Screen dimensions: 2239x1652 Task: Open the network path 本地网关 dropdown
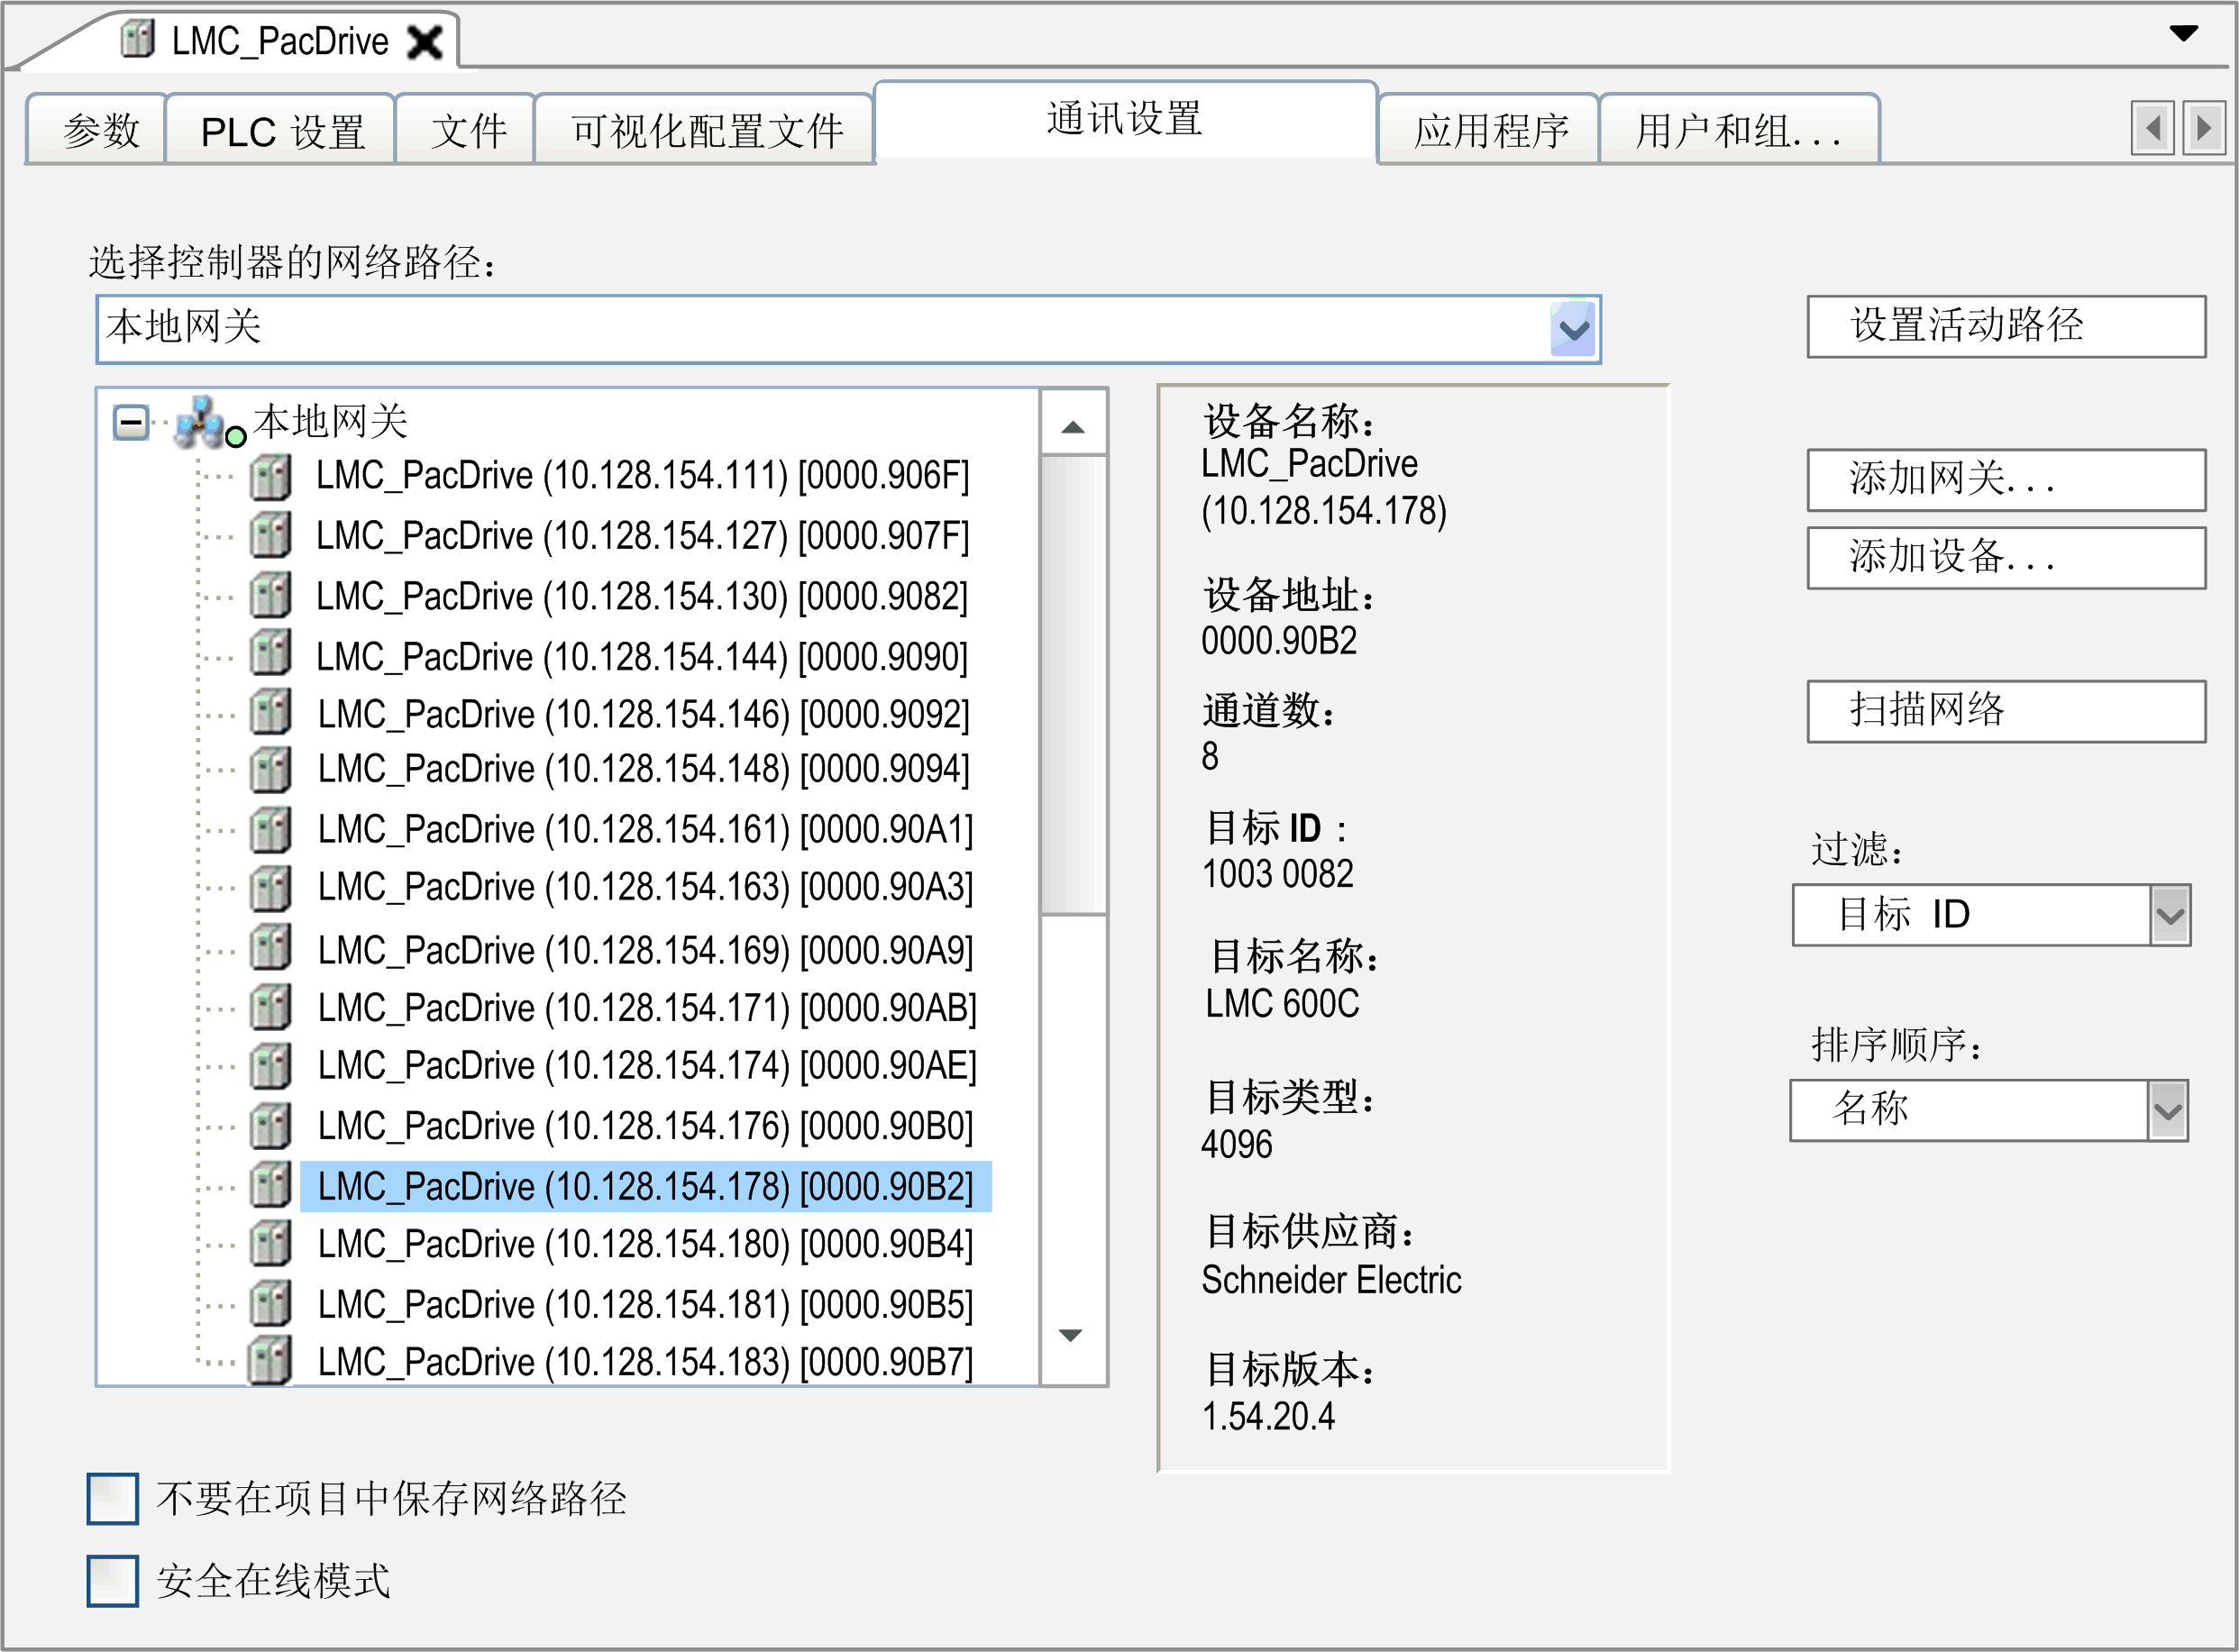coord(1574,329)
